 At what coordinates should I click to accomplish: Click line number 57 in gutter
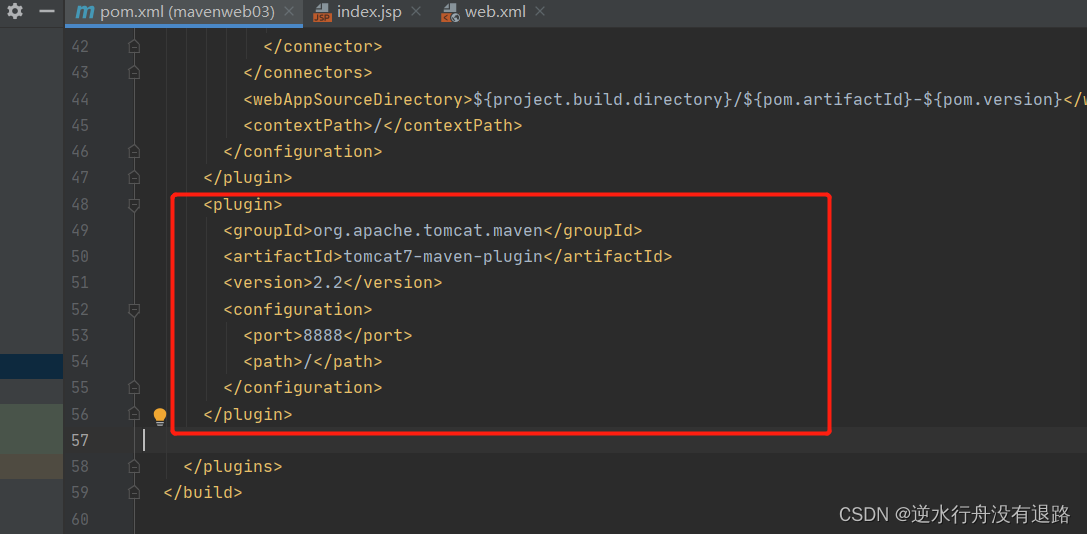coord(80,440)
